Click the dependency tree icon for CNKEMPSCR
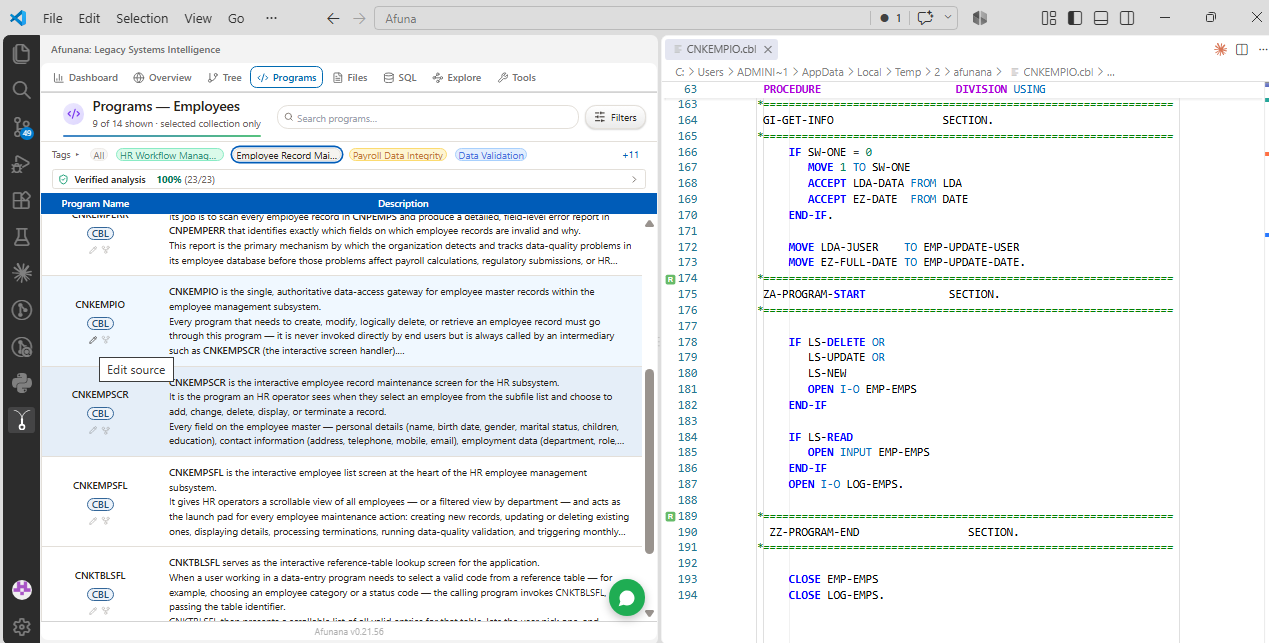Image resolution: width=1269 pixels, height=643 pixels. (x=106, y=430)
